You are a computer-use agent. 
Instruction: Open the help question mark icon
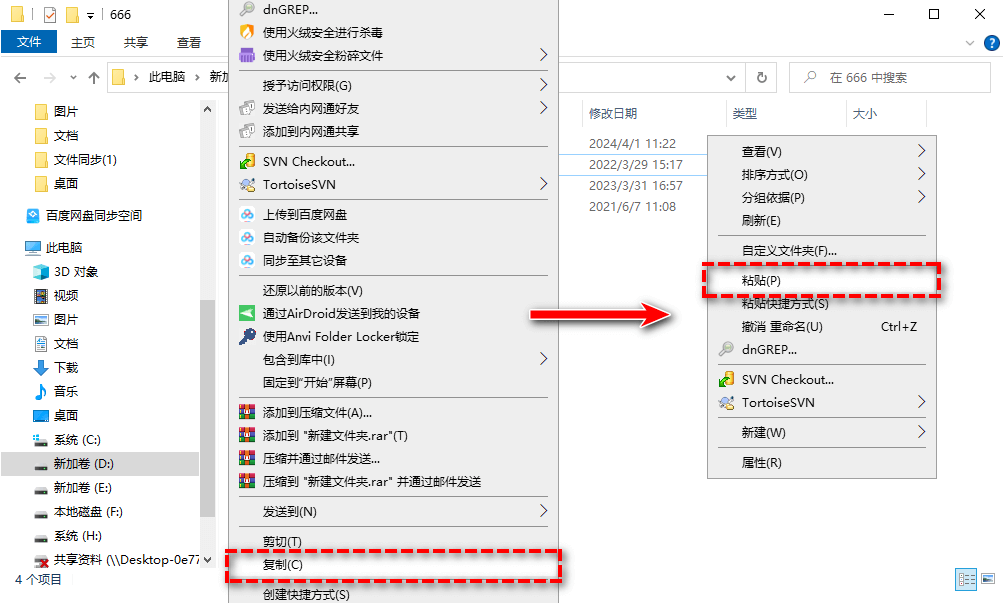pyautogui.click(x=991, y=43)
